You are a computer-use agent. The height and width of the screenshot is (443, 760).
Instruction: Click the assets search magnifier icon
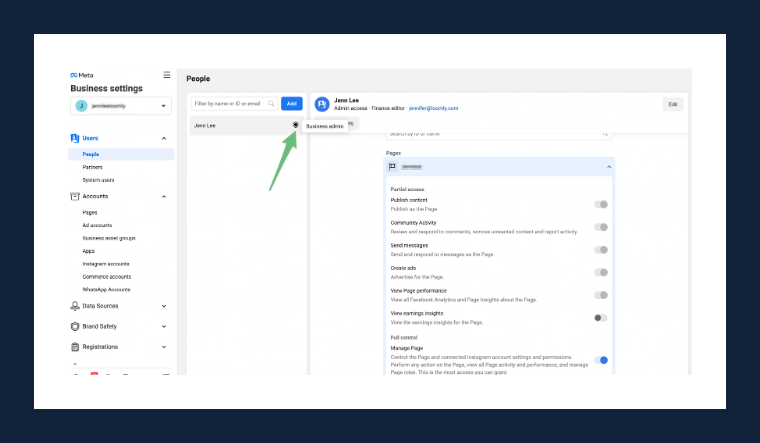pyautogui.click(x=605, y=134)
